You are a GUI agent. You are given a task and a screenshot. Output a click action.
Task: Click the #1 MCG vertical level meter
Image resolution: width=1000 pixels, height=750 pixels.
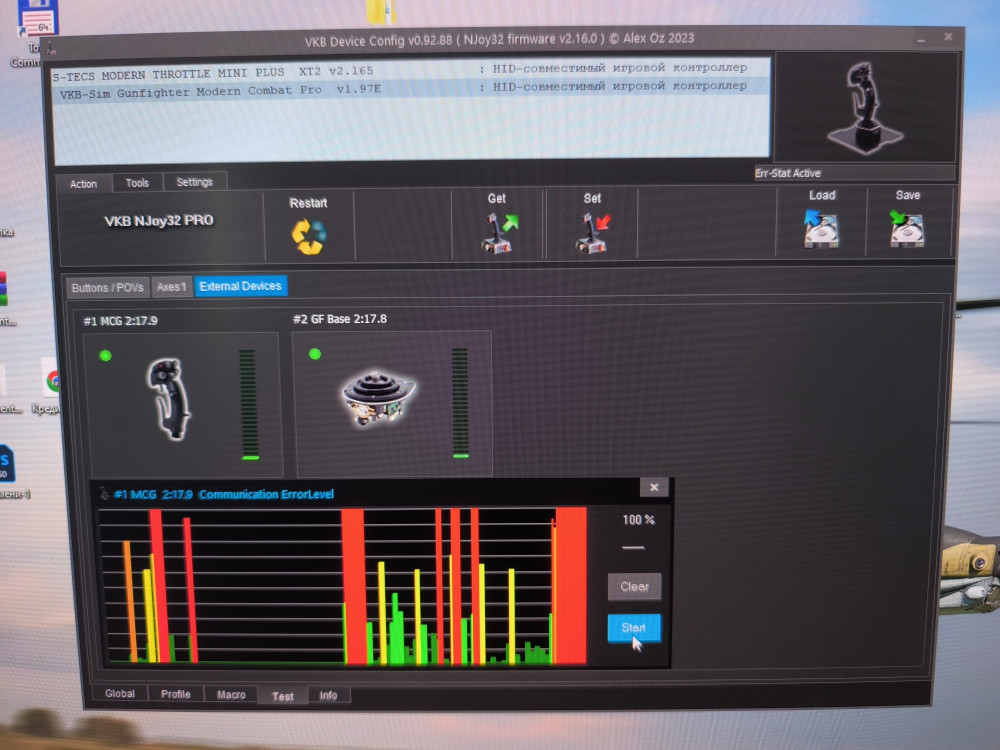(x=249, y=404)
